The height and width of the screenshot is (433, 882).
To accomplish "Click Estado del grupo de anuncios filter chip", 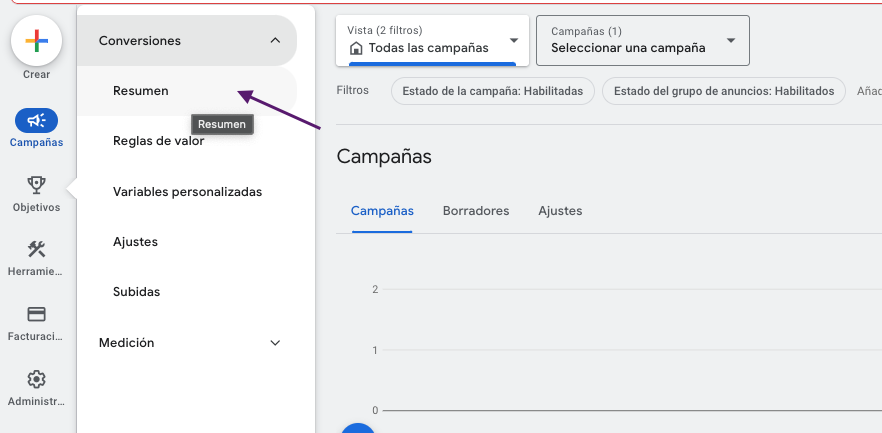I will [724, 91].
